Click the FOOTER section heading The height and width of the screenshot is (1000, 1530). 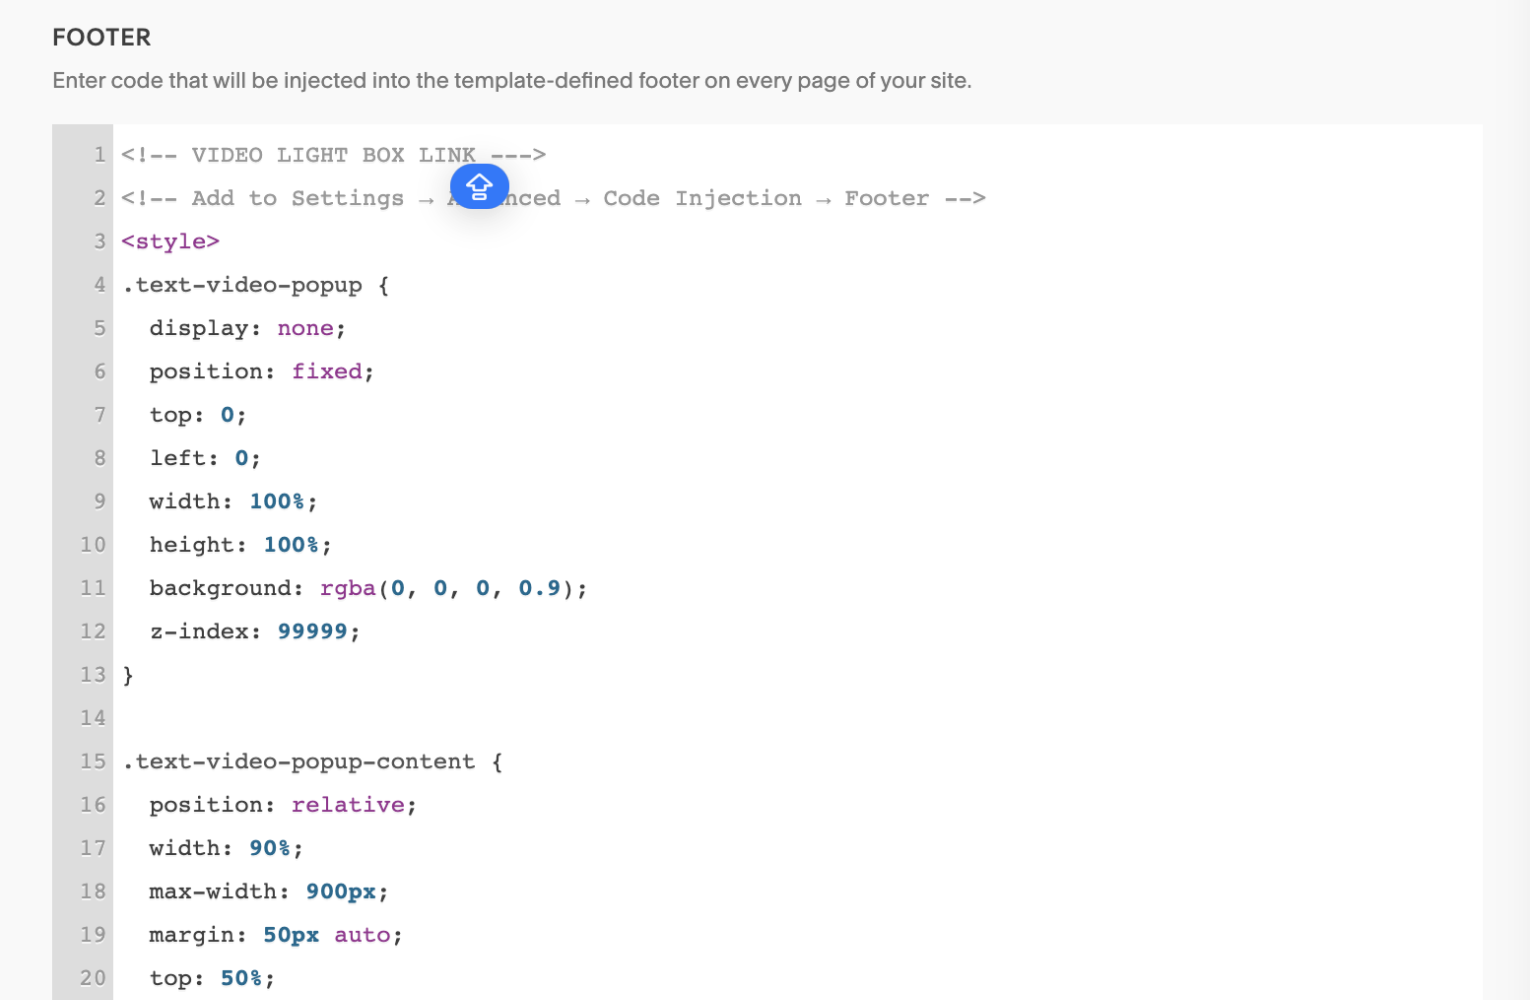click(x=102, y=37)
